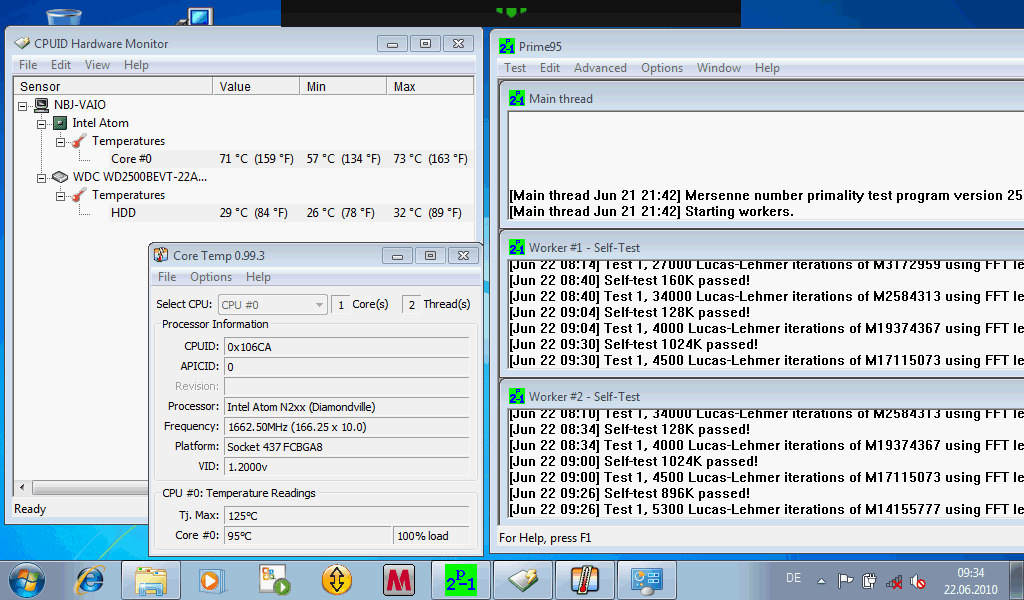Image resolution: width=1024 pixels, height=600 pixels.
Task: Click the Main thread window icon in Prime95
Action: click(x=517, y=99)
